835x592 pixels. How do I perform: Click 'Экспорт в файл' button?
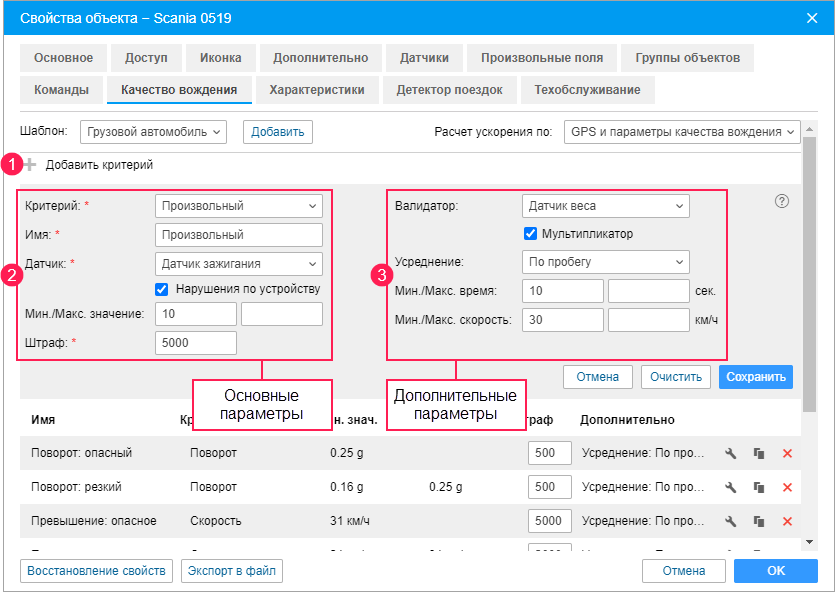tap(230, 571)
